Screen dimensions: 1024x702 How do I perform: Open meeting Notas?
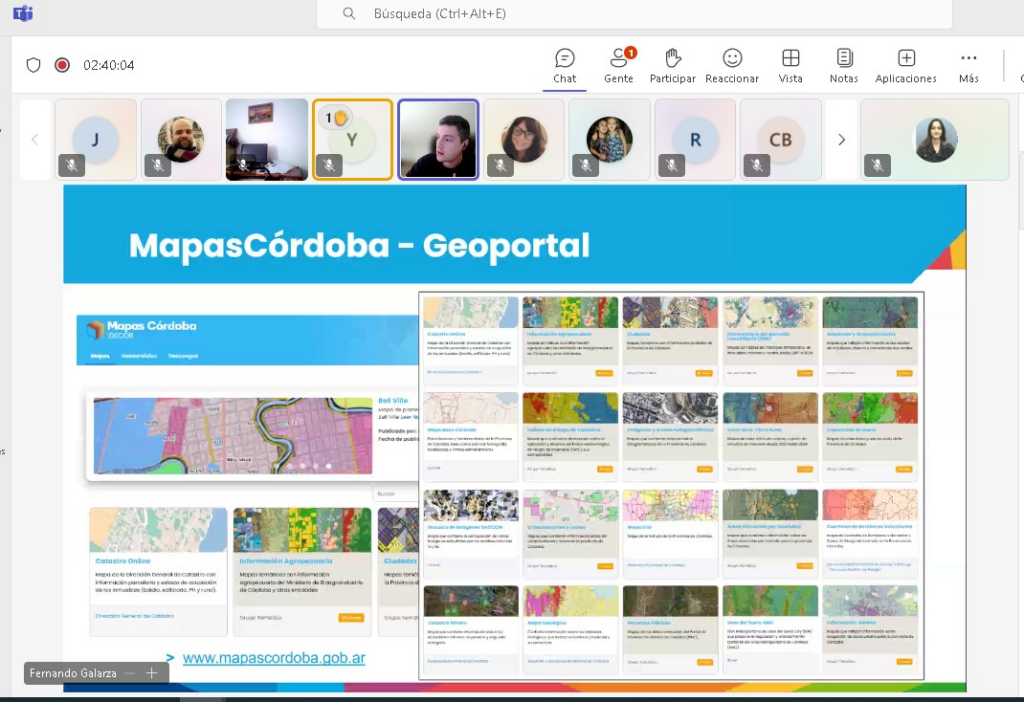(844, 66)
